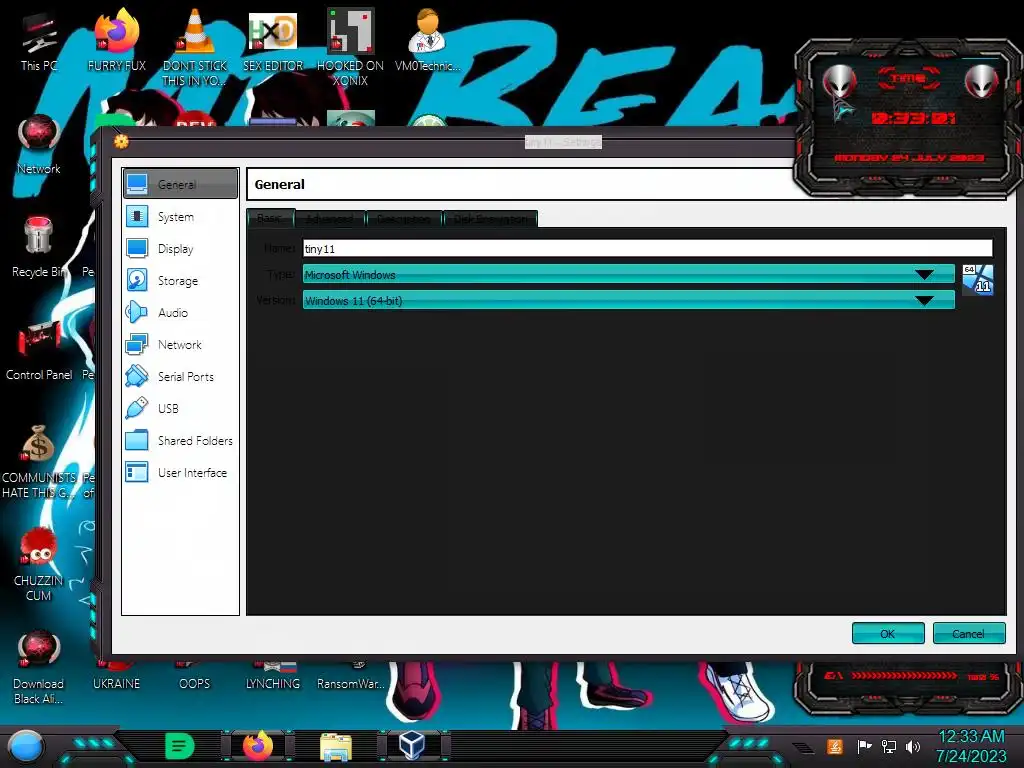
Task: Expand the Version dropdown showing Windows 11 (64-bit)
Action: 628,300
